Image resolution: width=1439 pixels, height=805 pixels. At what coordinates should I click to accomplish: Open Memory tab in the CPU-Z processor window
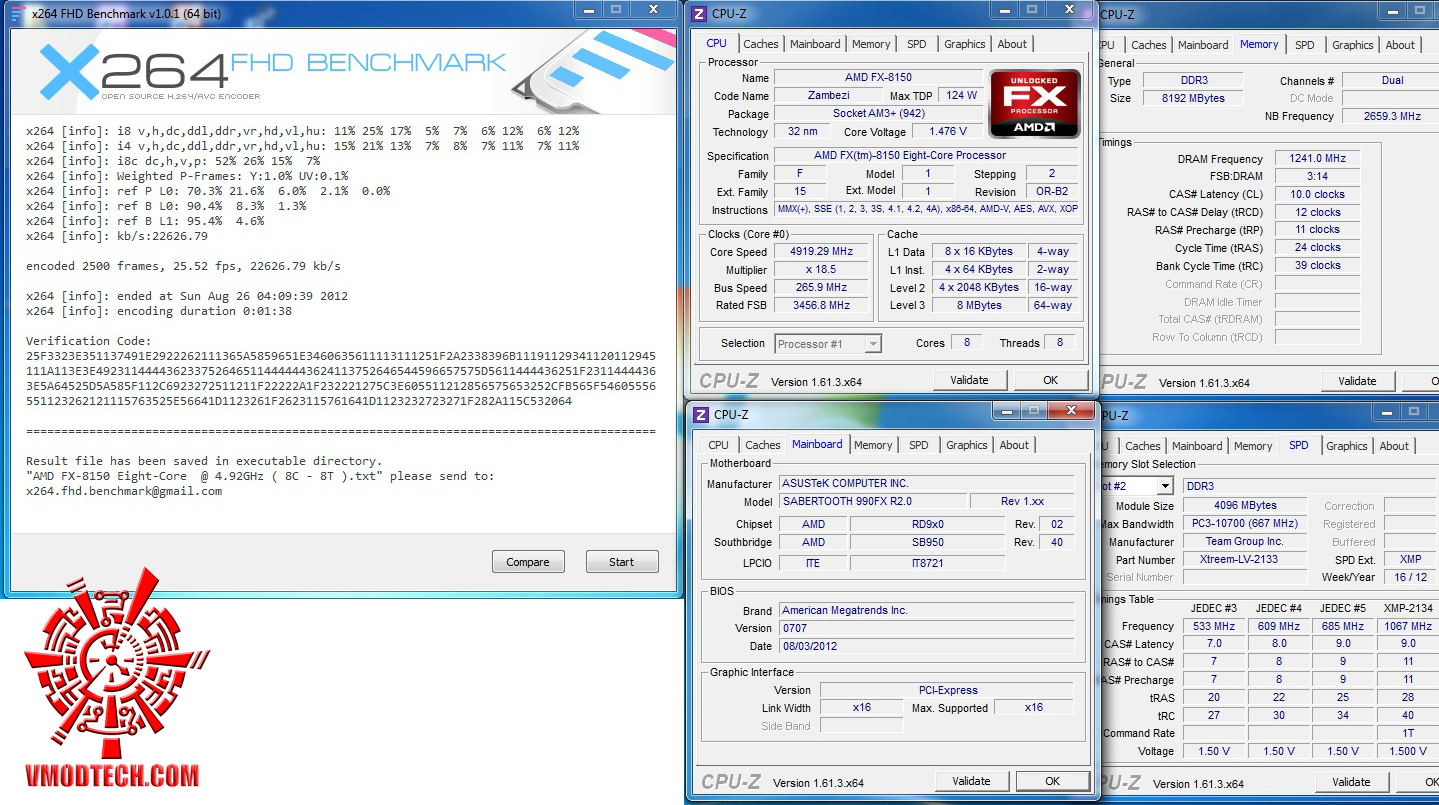click(871, 44)
